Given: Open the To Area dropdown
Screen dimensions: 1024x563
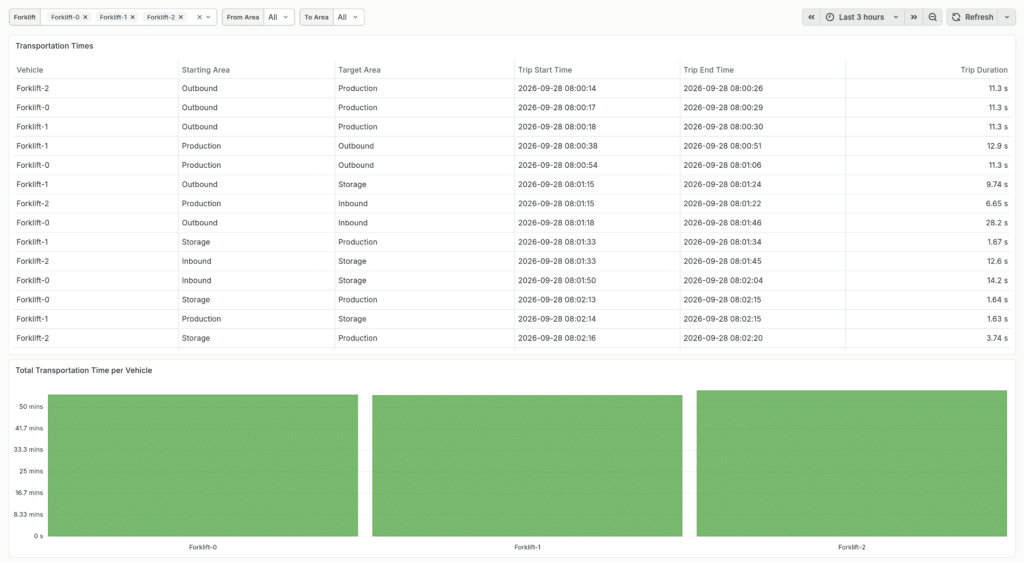Looking at the screenshot, I should click(349, 17).
